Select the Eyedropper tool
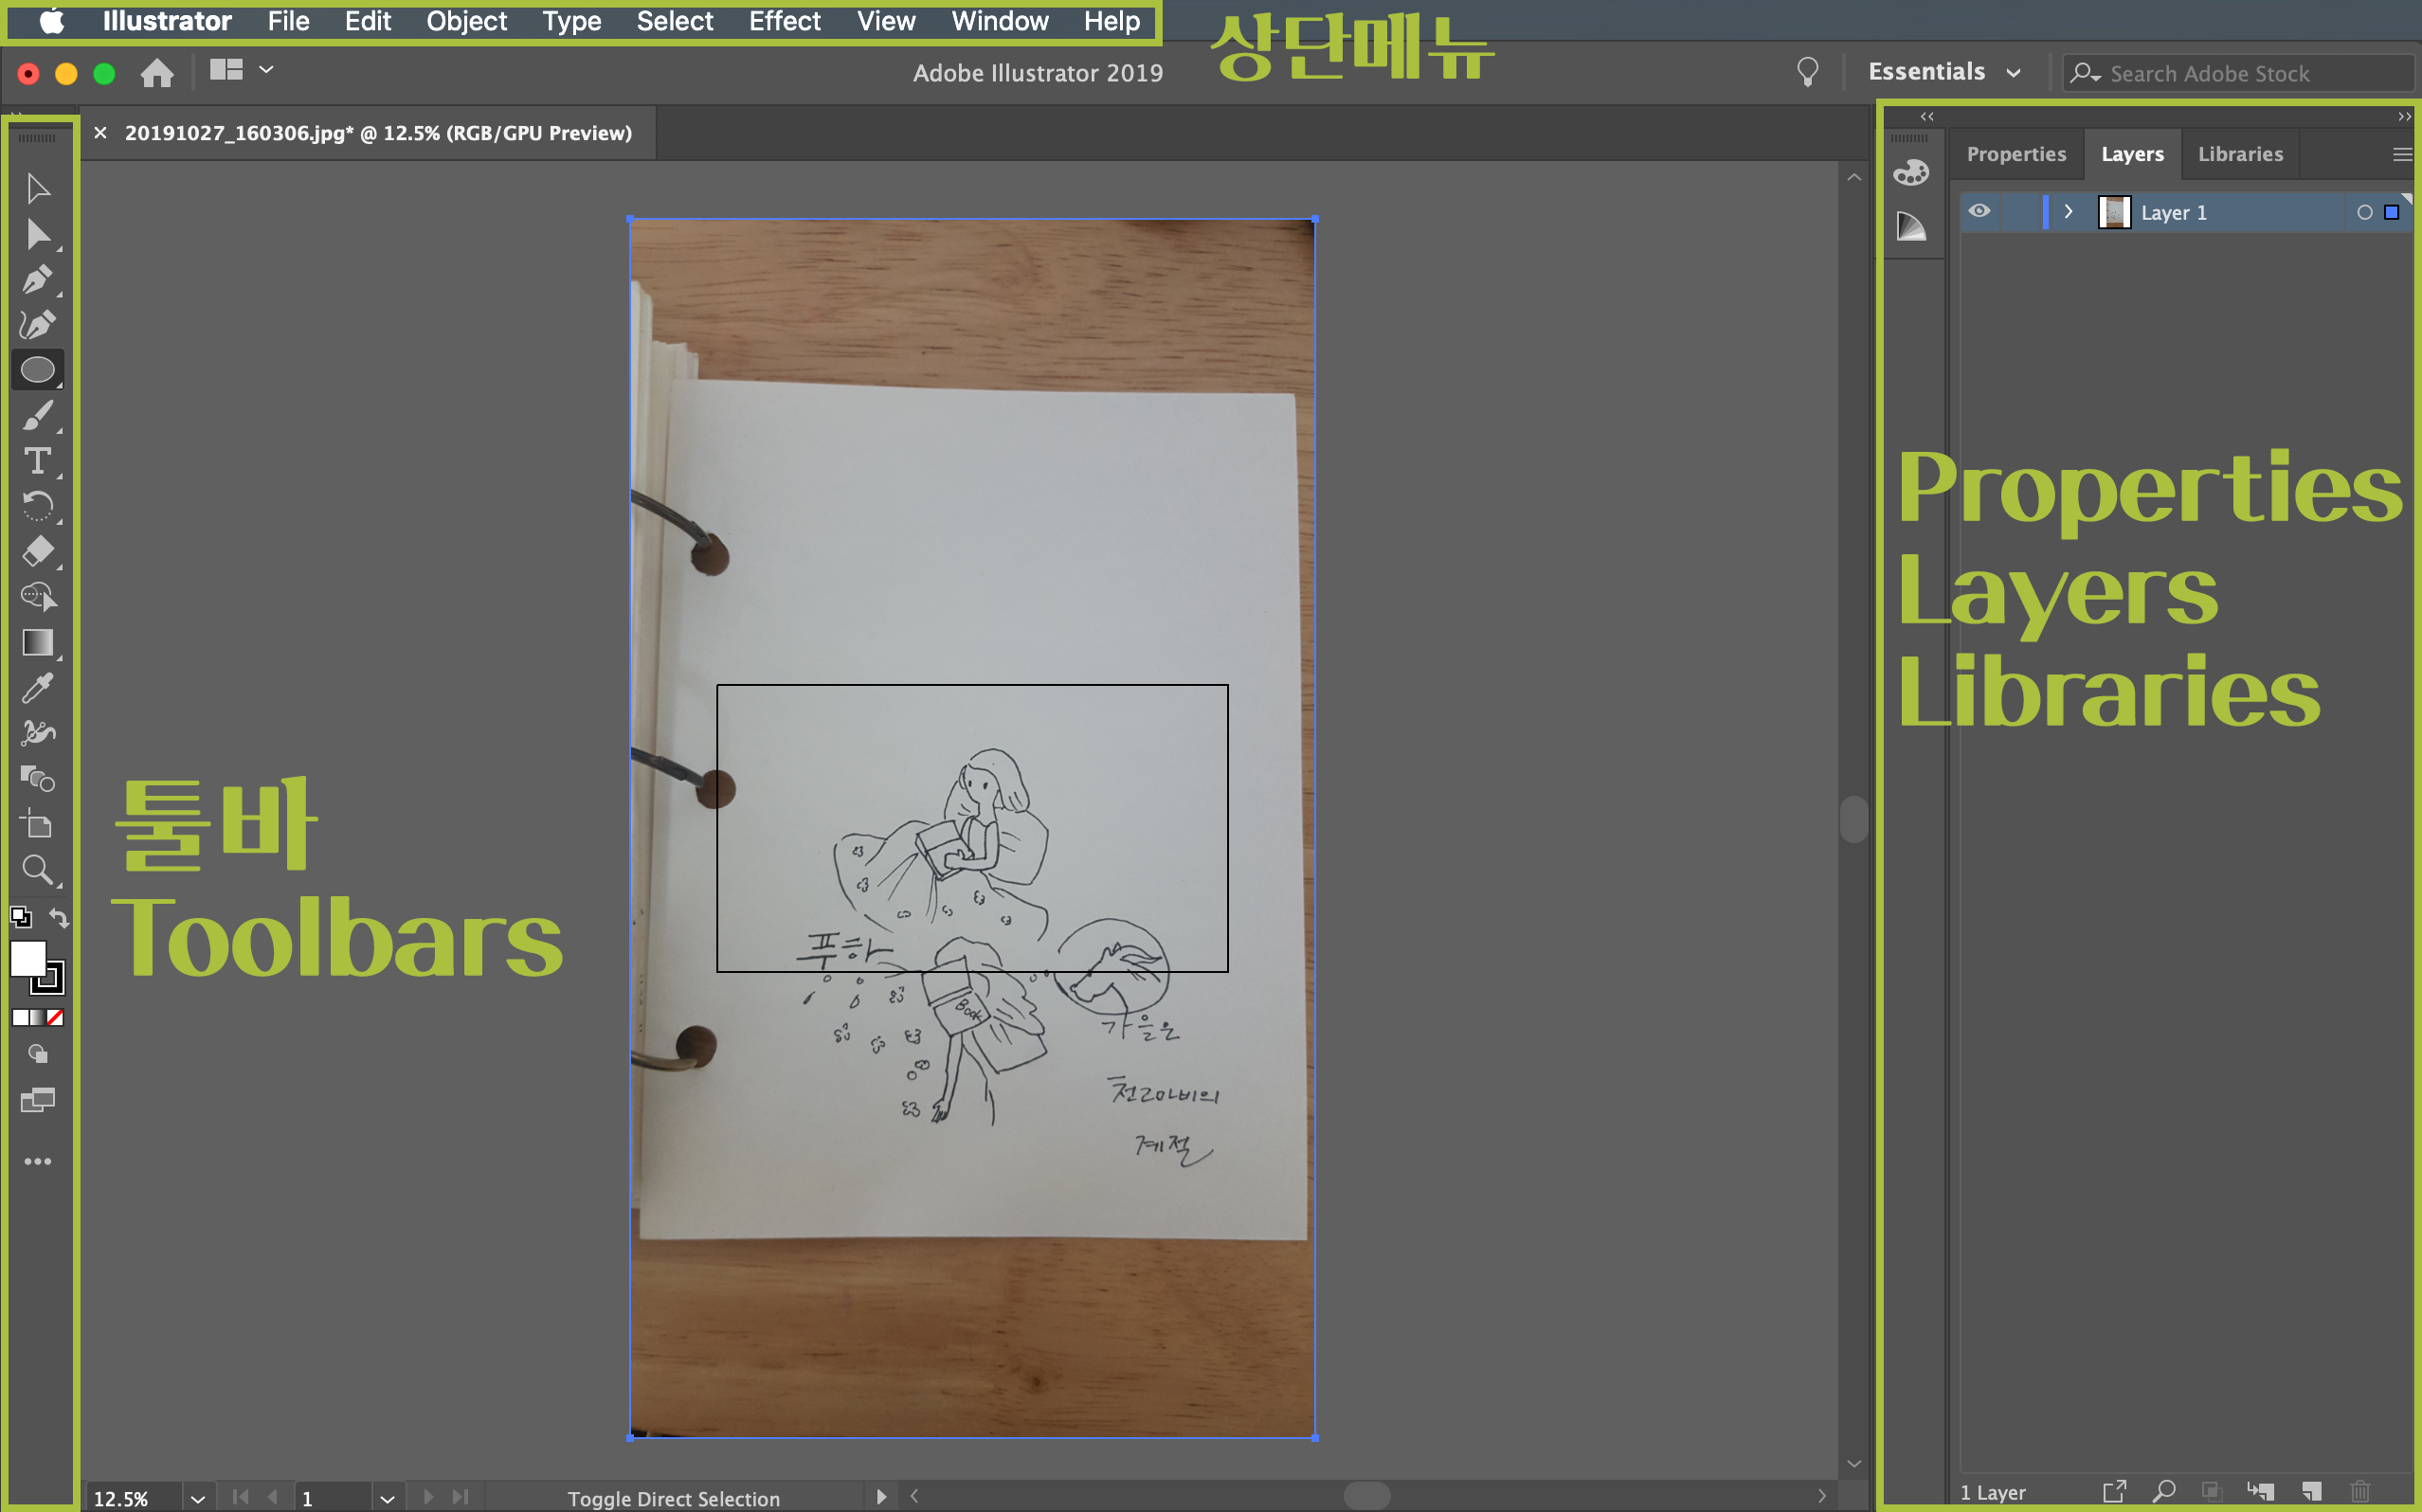Screen dimensions: 2422x1512 (37, 688)
